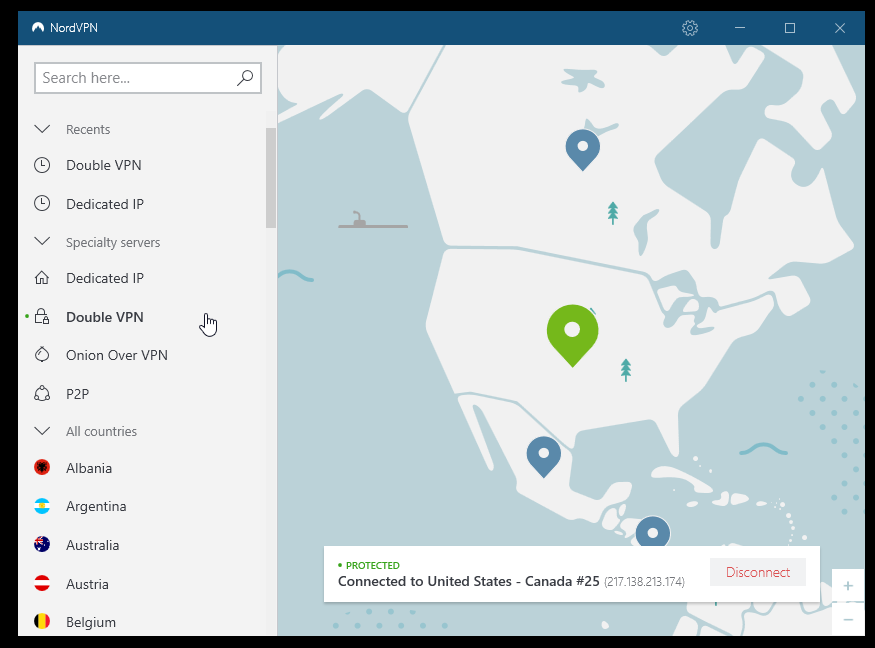Viewport: 875px width, 648px height.
Task: Click the PROTECTED status label
Action: [372, 565]
